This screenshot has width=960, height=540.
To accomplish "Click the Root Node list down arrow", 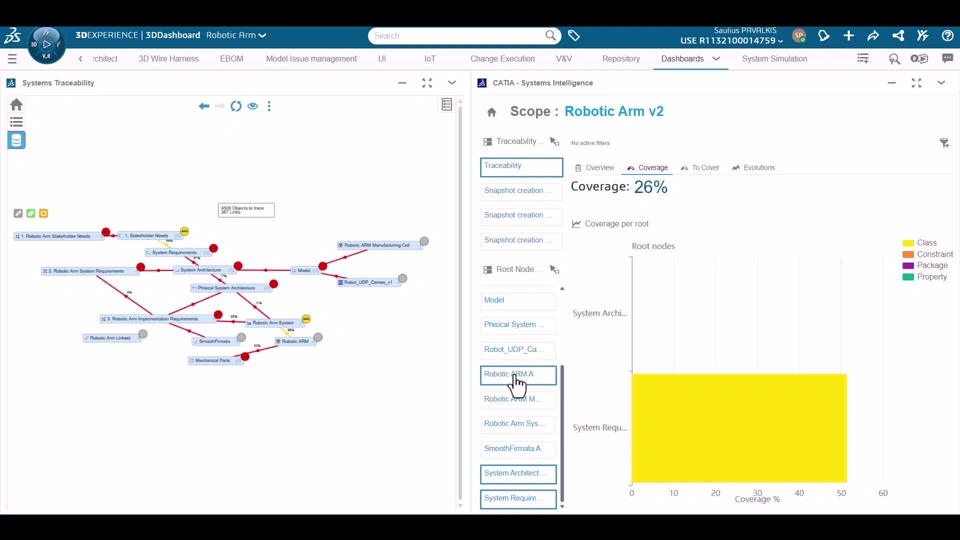I will tap(561, 506).
